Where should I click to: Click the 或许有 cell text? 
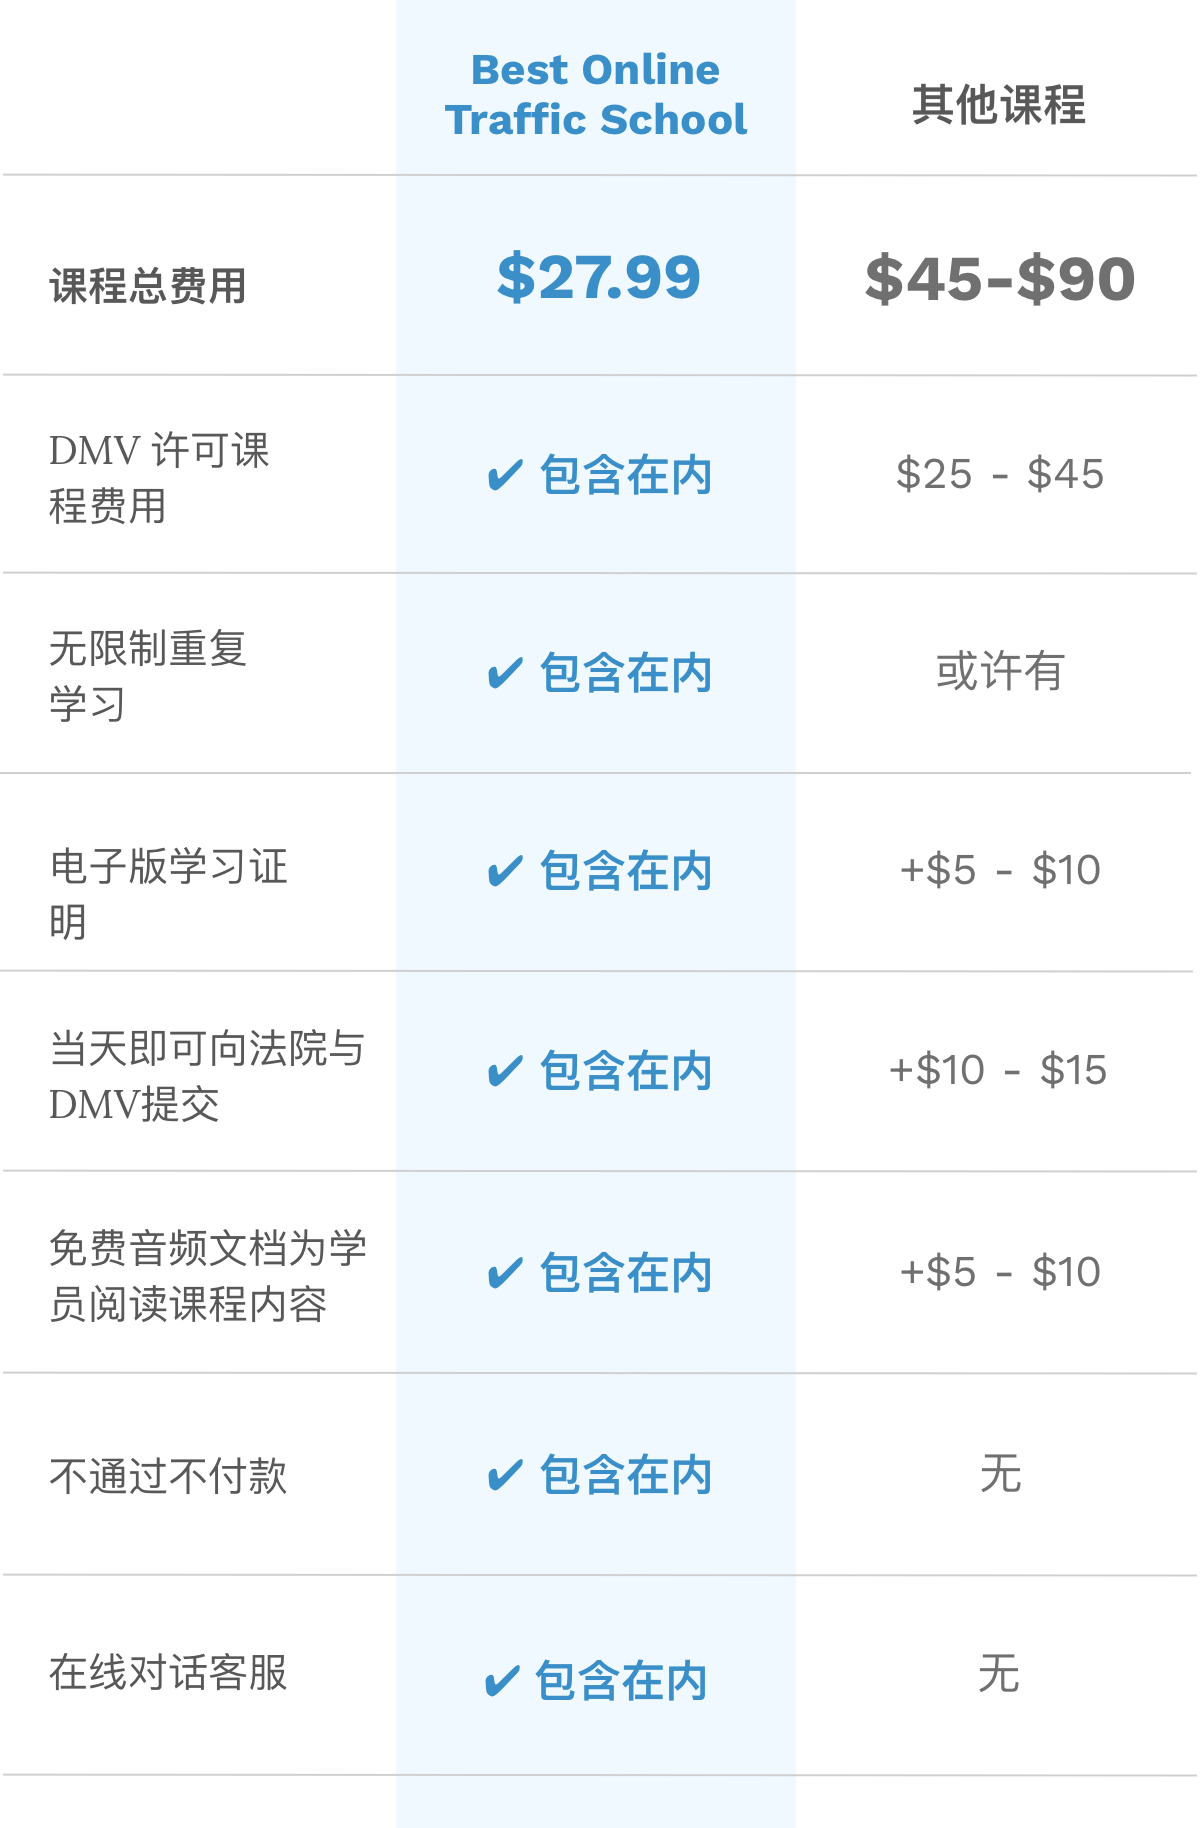pyautogui.click(x=999, y=671)
